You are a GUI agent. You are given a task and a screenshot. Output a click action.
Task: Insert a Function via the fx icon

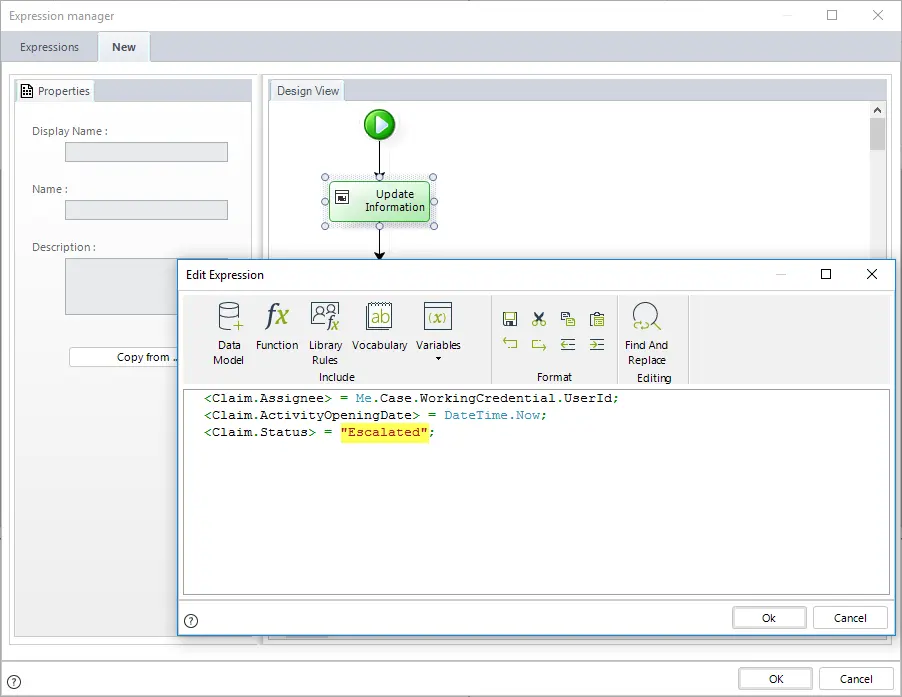[277, 326]
